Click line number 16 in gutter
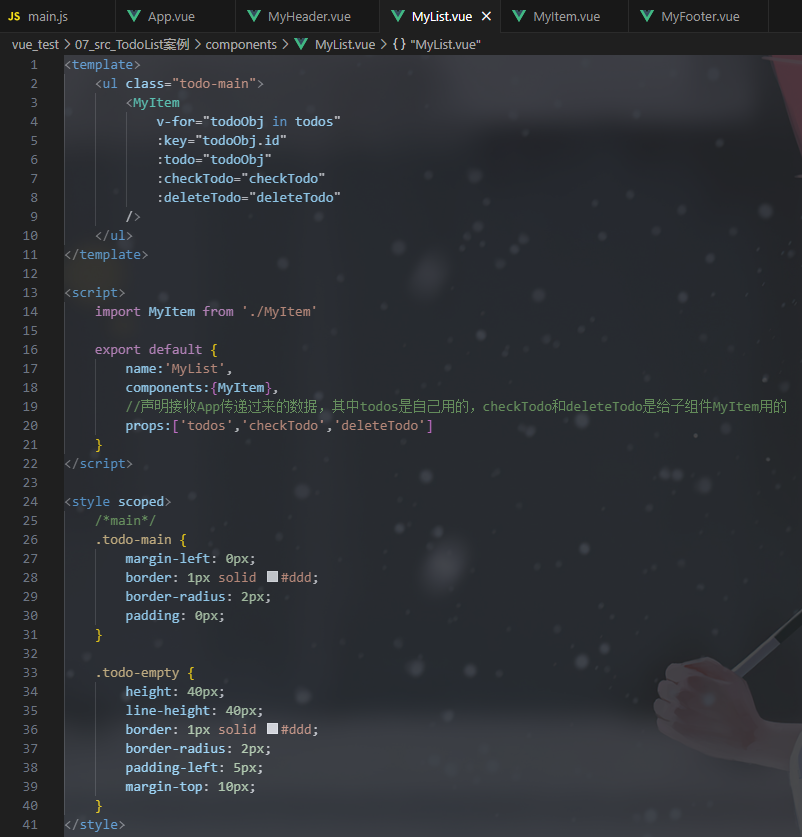802x837 pixels. coord(30,350)
